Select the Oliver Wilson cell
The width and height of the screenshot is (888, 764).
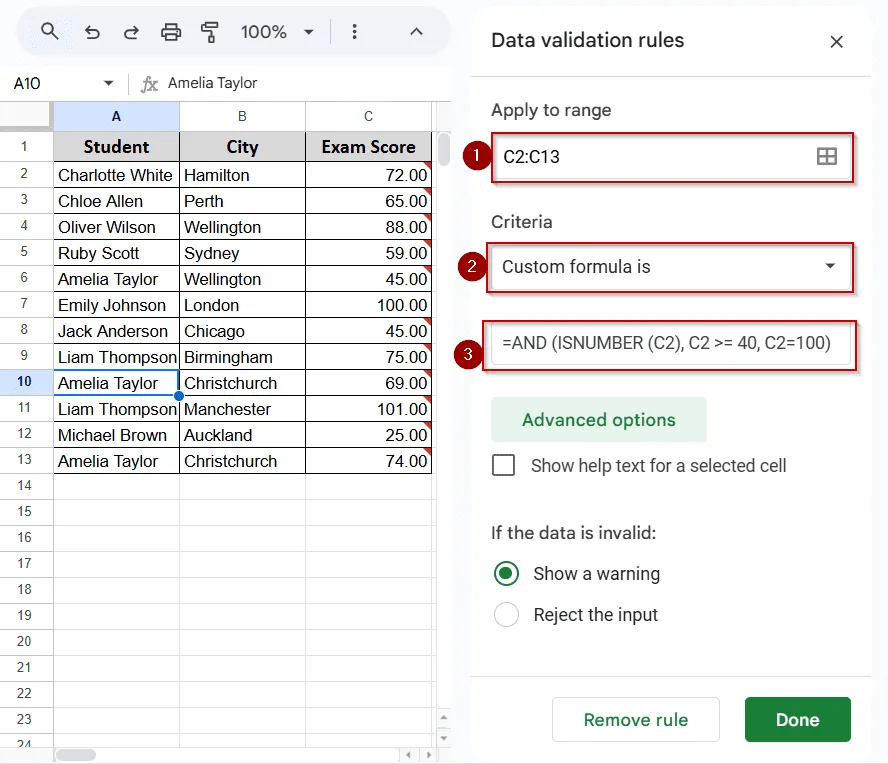coord(116,227)
